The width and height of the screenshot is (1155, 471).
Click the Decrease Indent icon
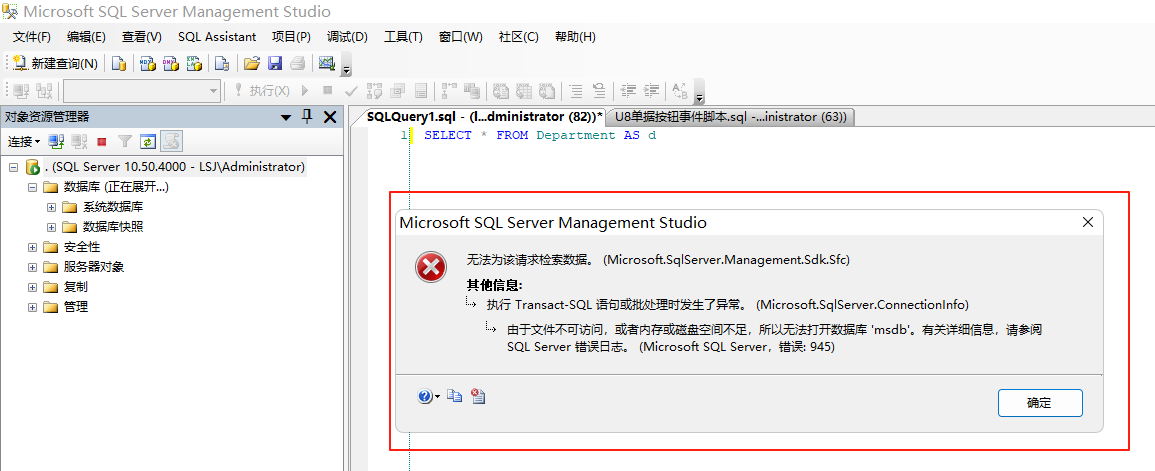[x=628, y=91]
